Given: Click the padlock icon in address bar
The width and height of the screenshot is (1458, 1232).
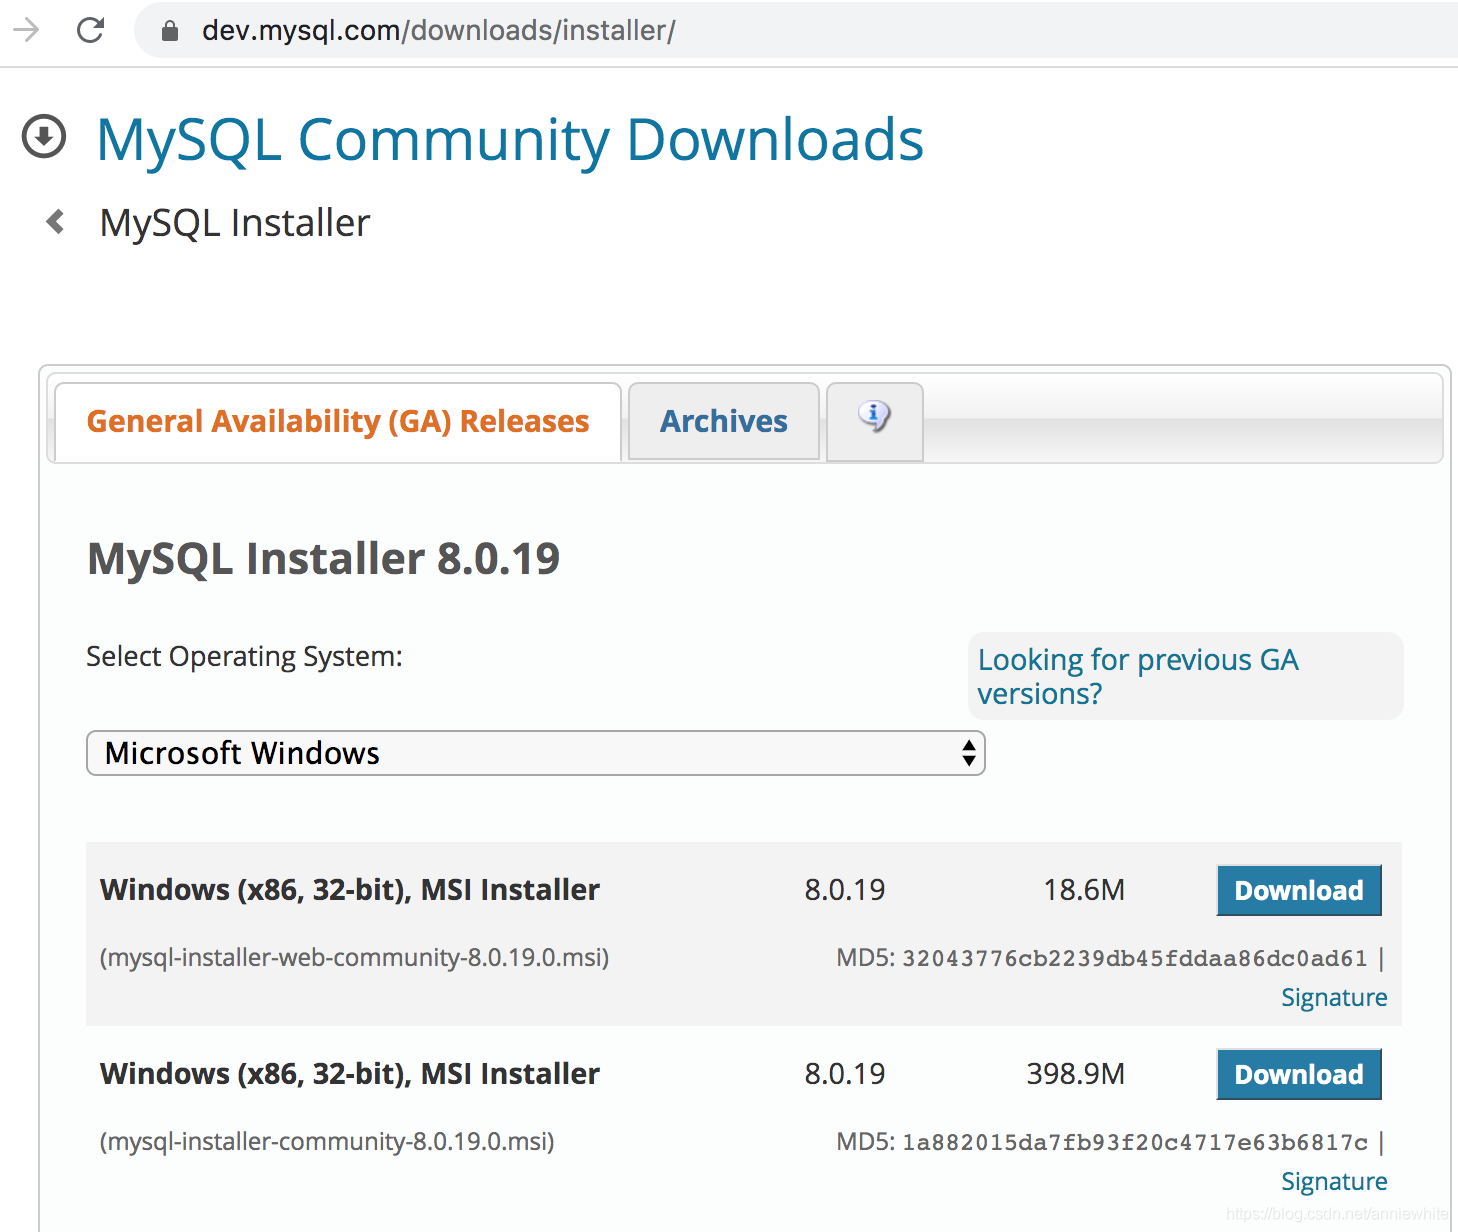Looking at the screenshot, I should pyautogui.click(x=170, y=31).
